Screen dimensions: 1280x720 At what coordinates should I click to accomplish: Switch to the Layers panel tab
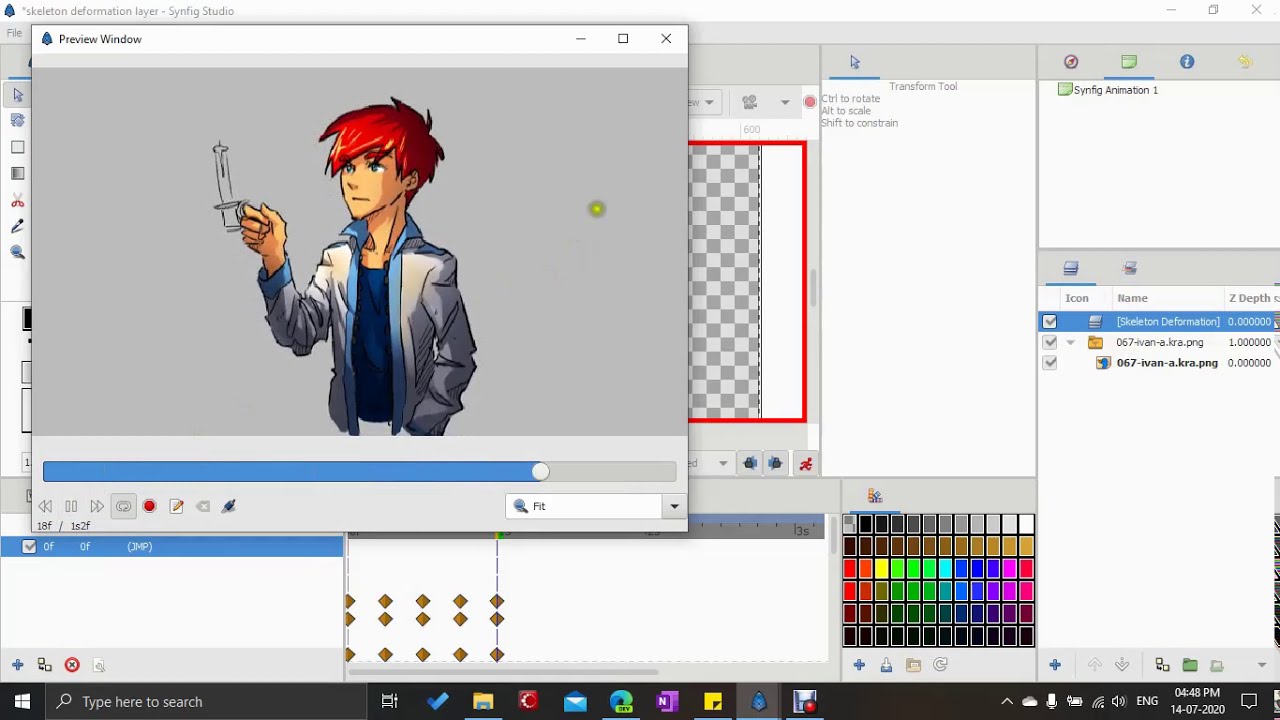coord(1071,268)
